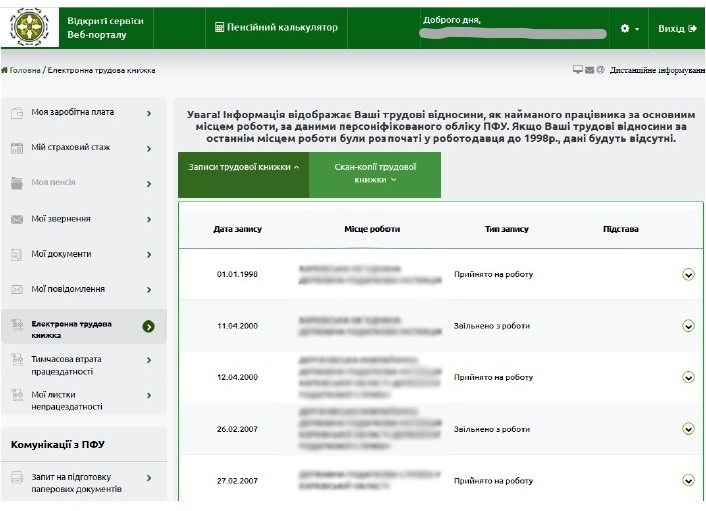Click printer icon of Запит на підготовку
This screenshot has width=706, height=511.
tap(17, 477)
